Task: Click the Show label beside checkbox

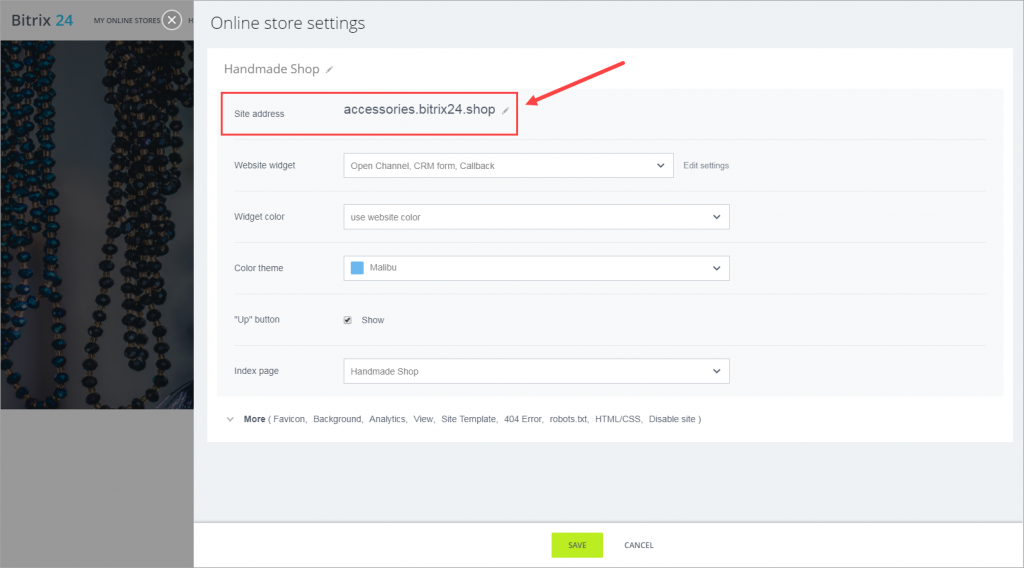Action: [373, 321]
